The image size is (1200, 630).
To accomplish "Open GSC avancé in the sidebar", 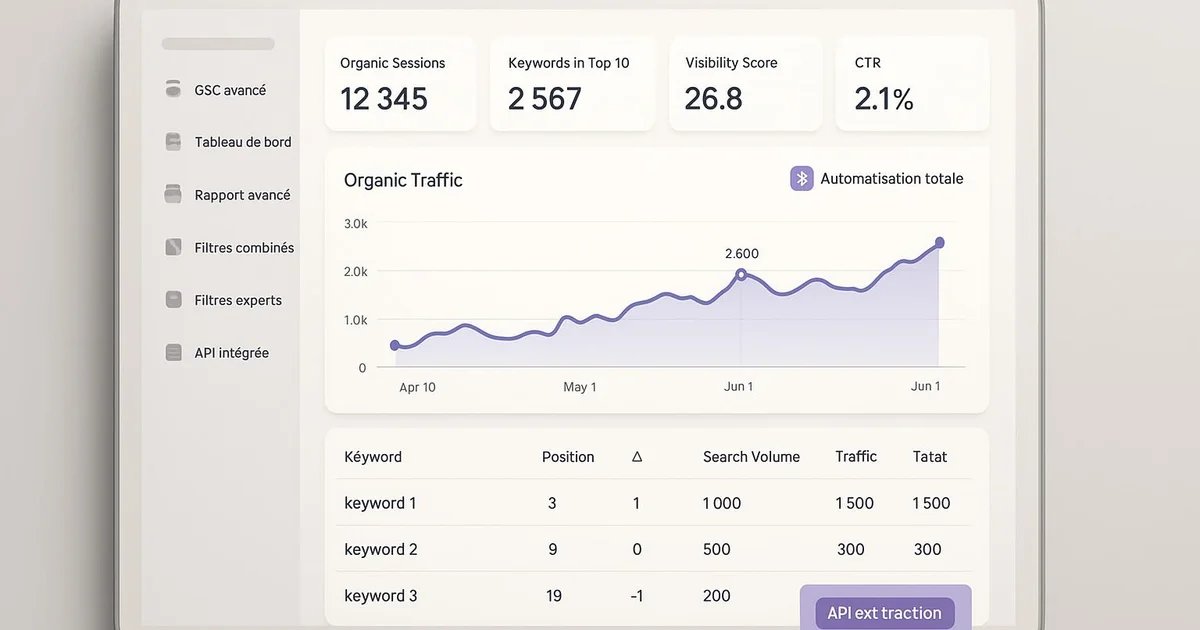I will click(230, 90).
